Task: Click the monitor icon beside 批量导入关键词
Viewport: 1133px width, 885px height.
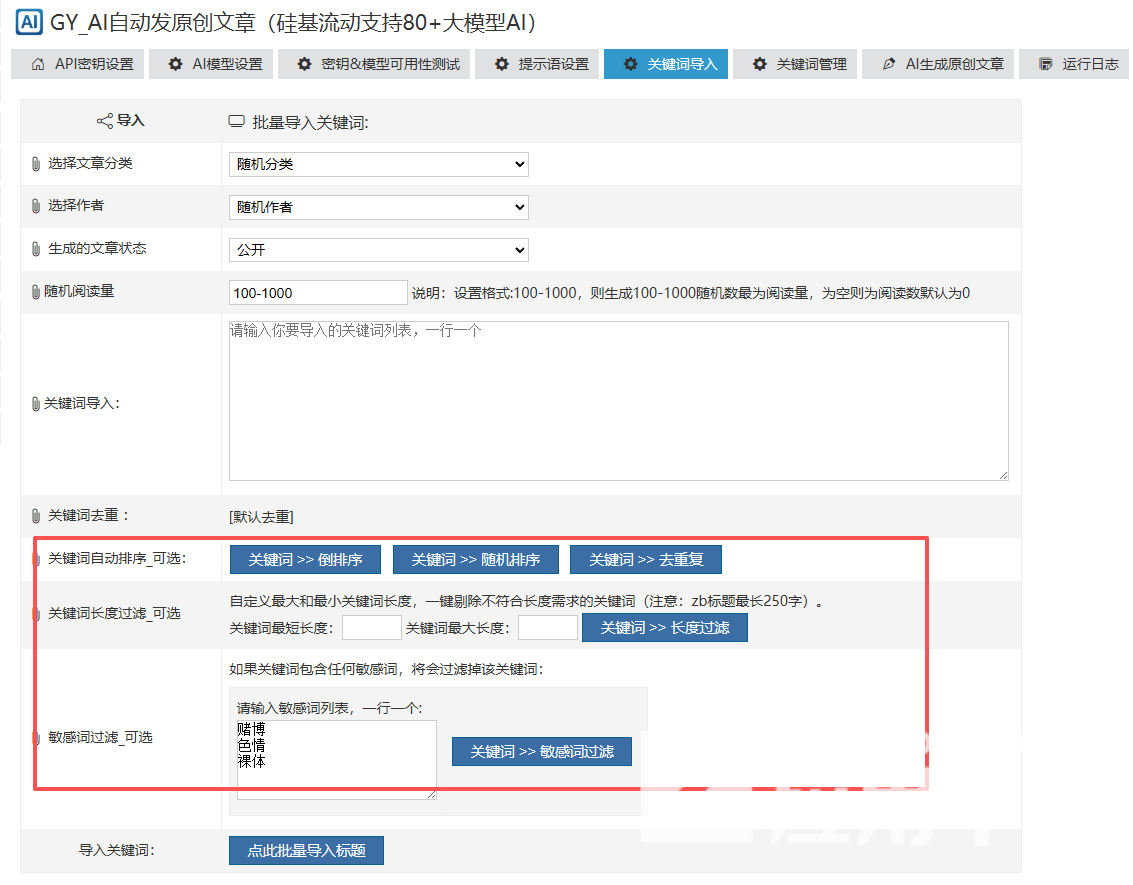Action: [x=237, y=122]
